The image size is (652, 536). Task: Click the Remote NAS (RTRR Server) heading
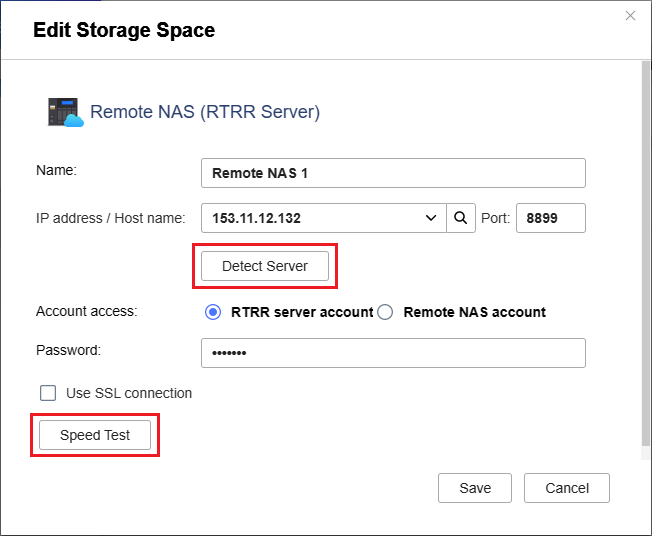[x=205, y=112]
